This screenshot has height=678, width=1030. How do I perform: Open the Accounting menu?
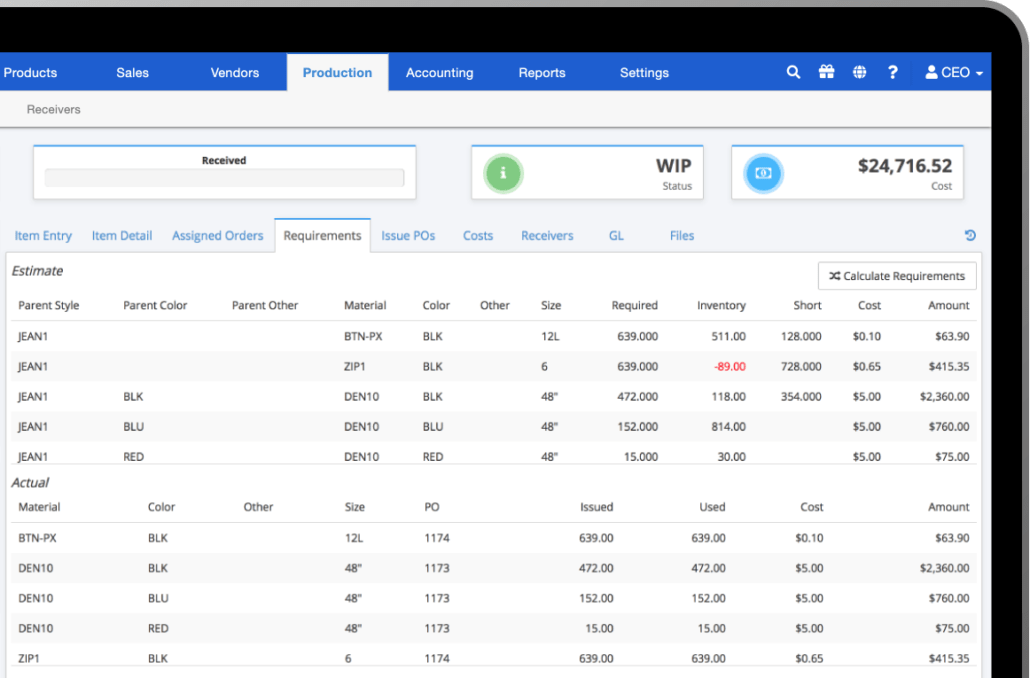coord(439,72)
